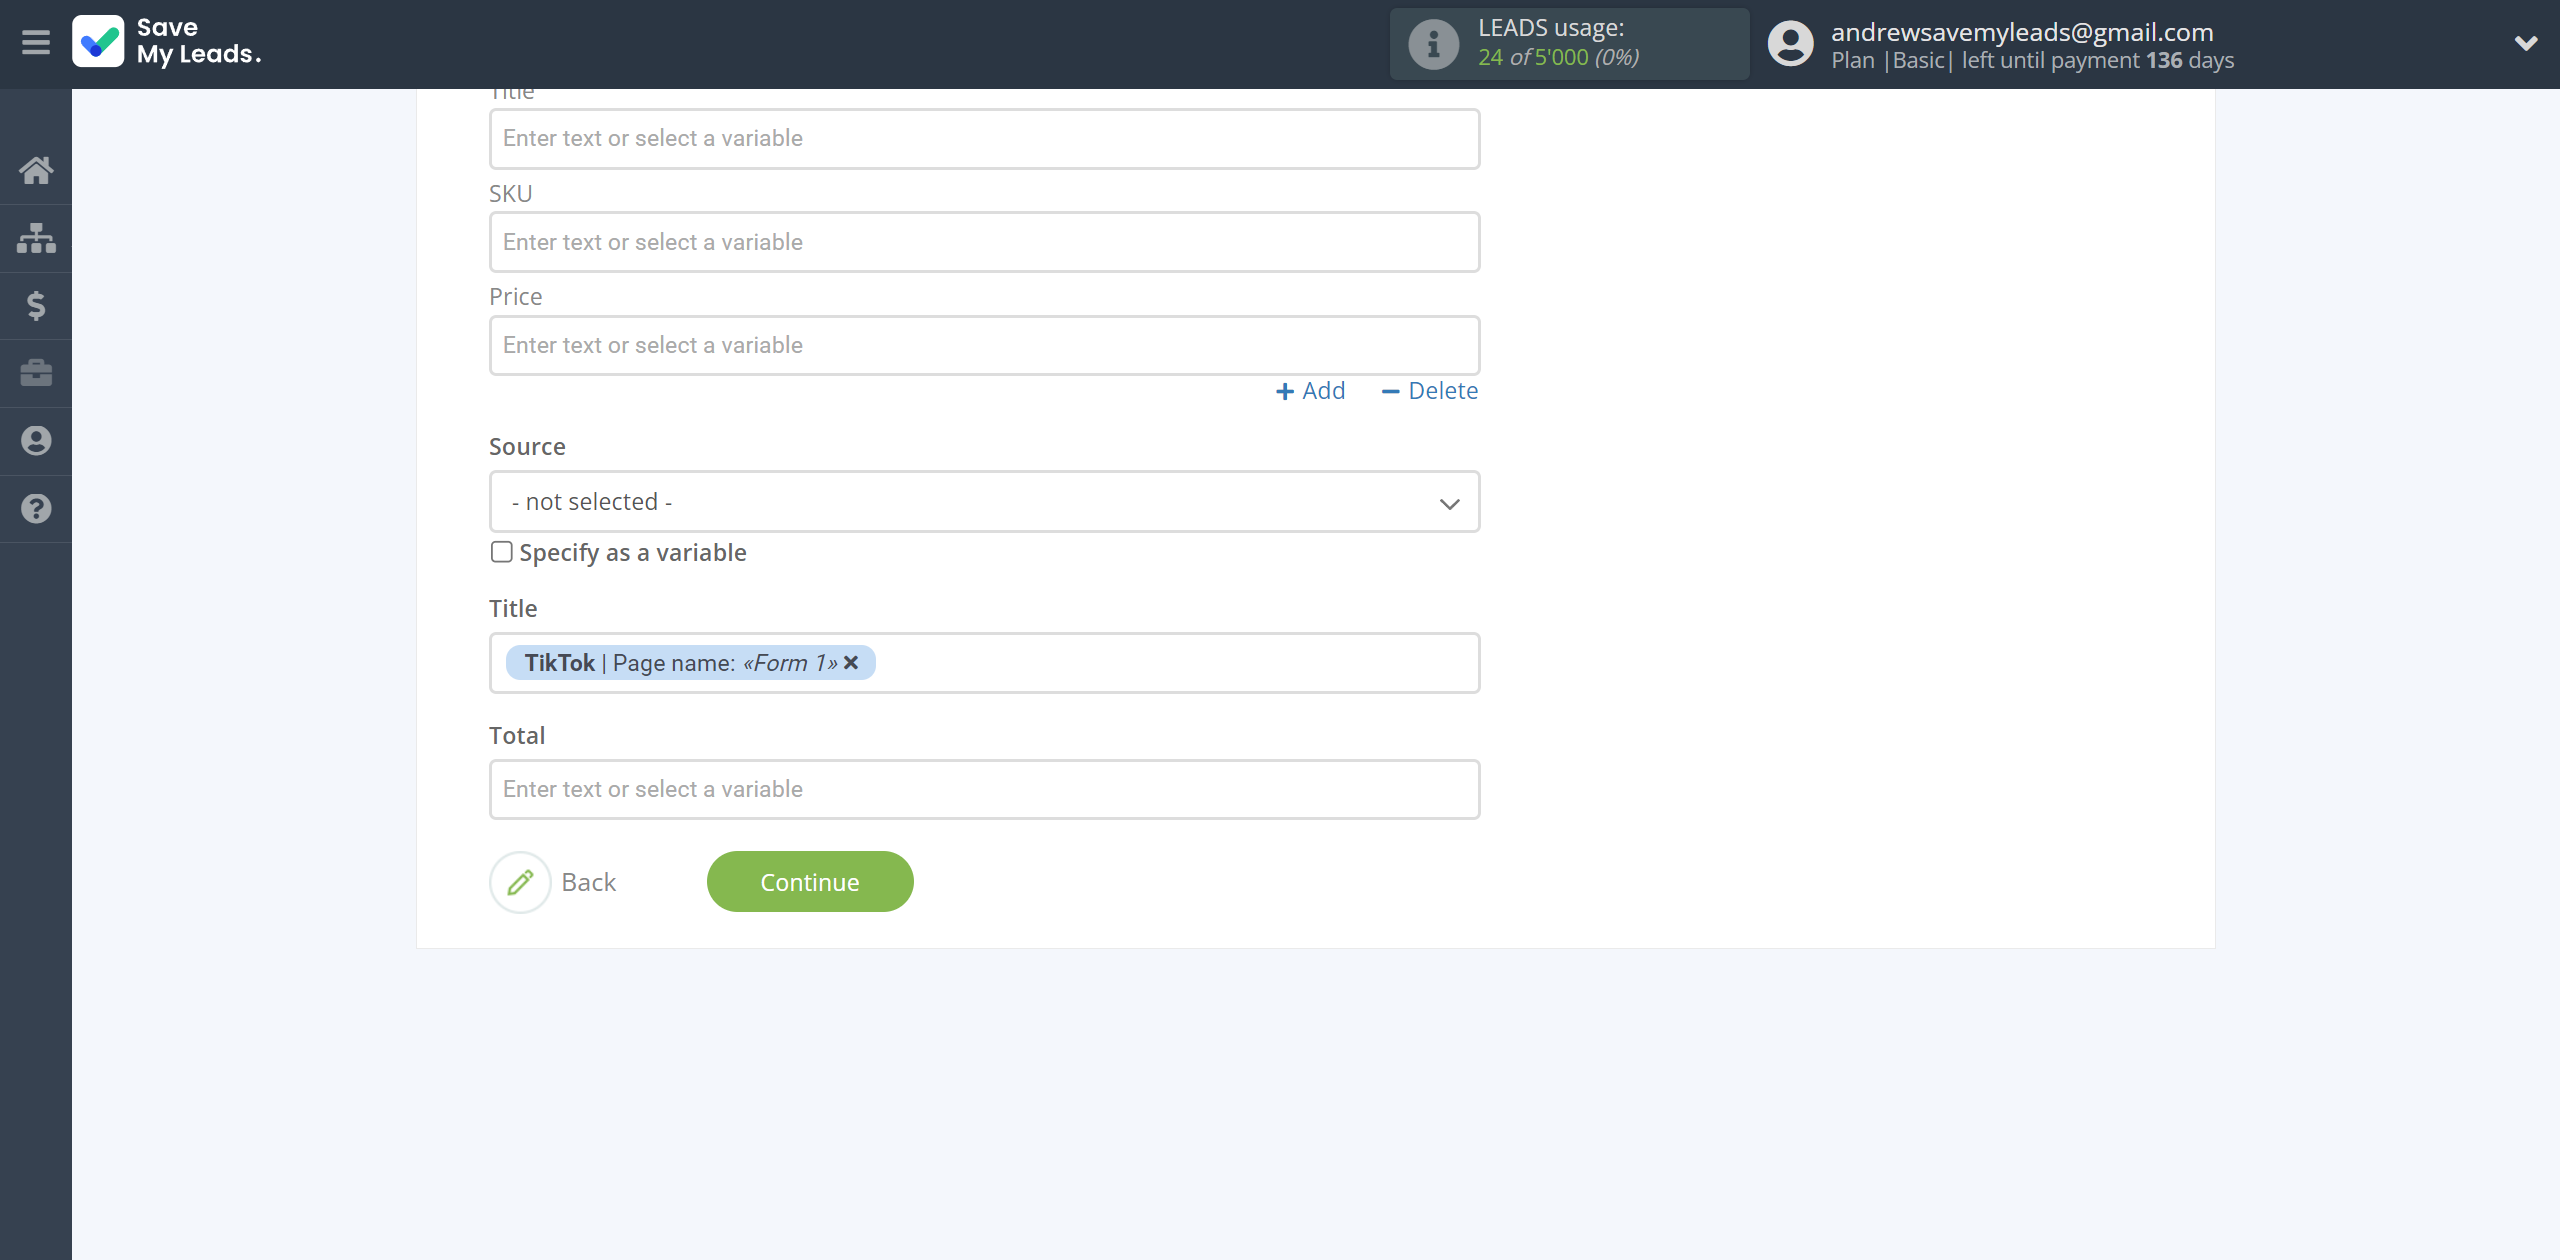Viewport: 2560px width, 1260px height.
Task: Focus the SKU input field
Action: (984, 242)
